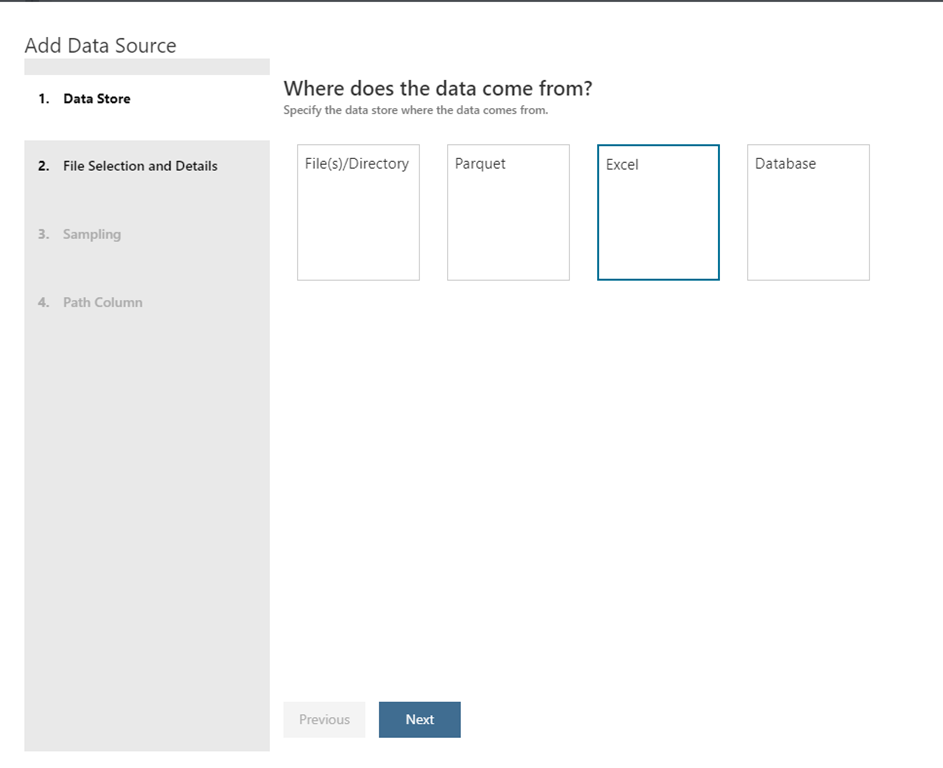Image resolution: width=943 pixels, height=768 pixels.
Task: Select the highlighted Excel tile
Action: pos(659,212)
